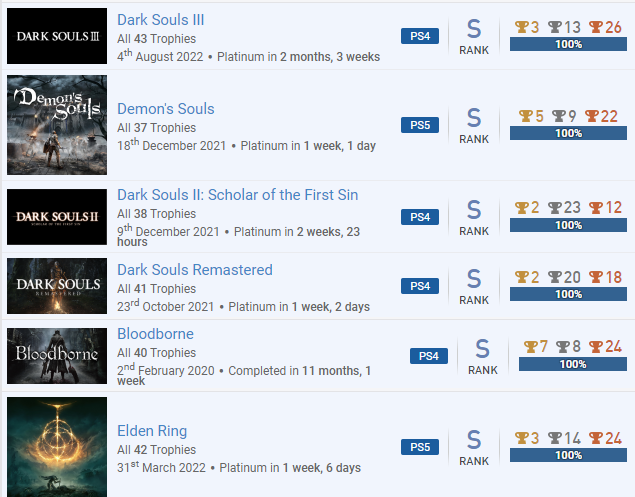Go to the Bloodborne trophy page
This screenshot has height=497, width=635.
pos(155,334)
